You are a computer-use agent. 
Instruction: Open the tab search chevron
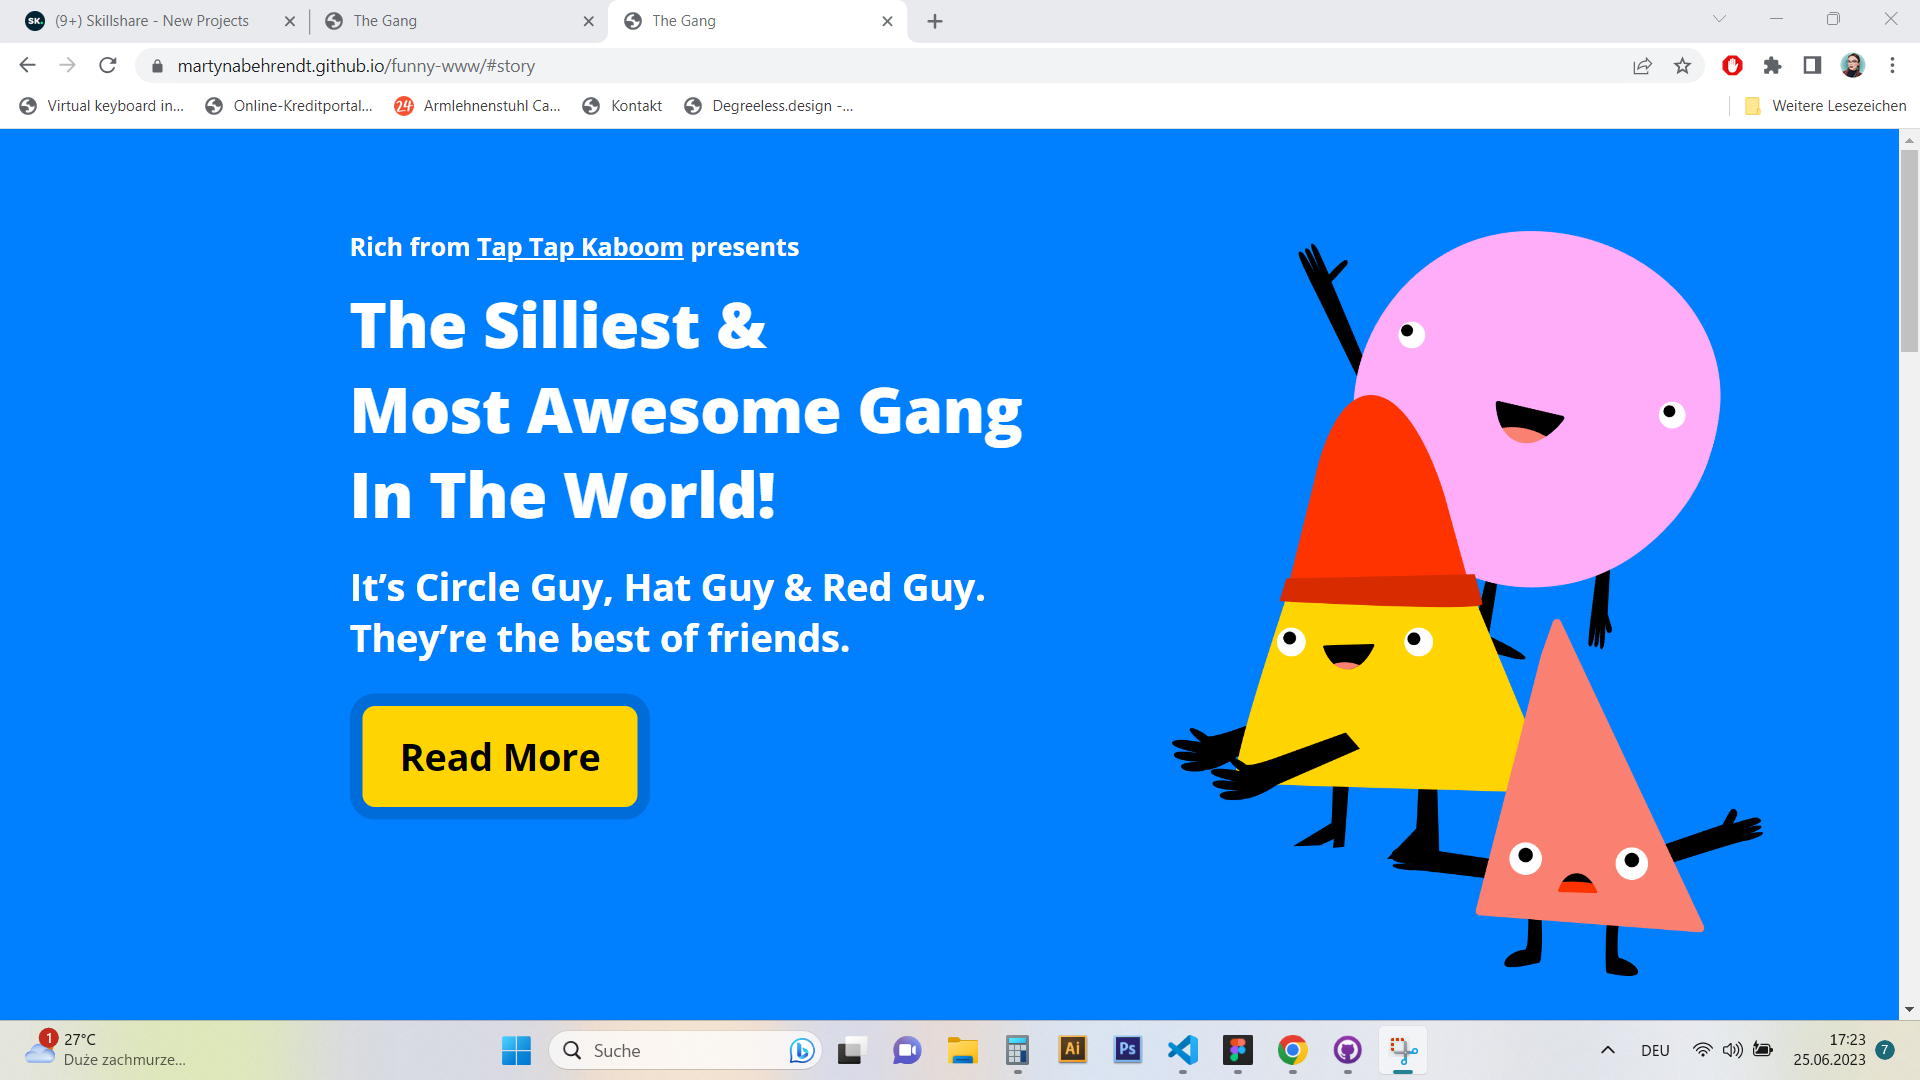[x=1718, y=18]
